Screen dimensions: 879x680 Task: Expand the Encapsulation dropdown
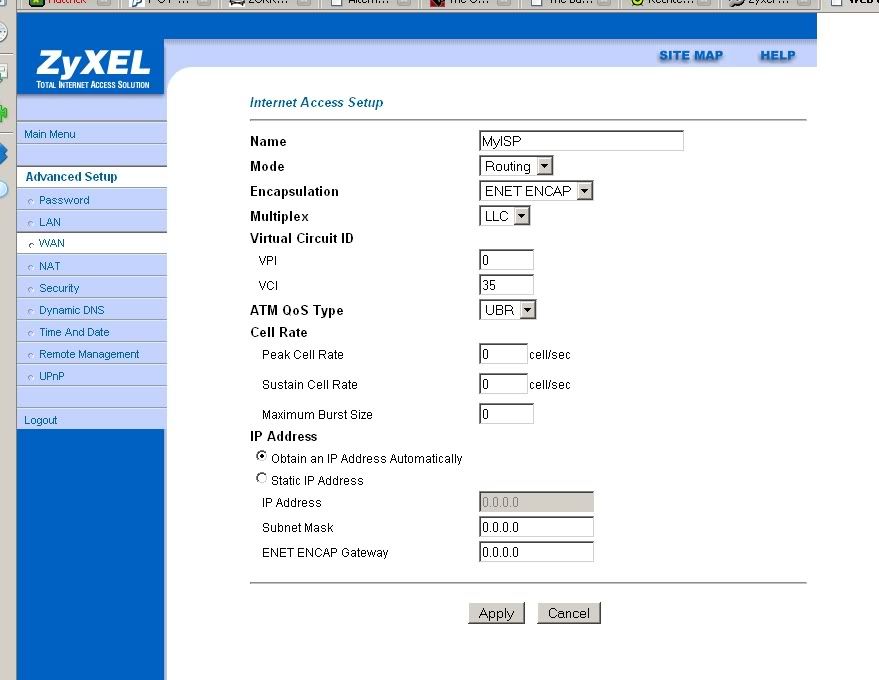coord(536,191)
